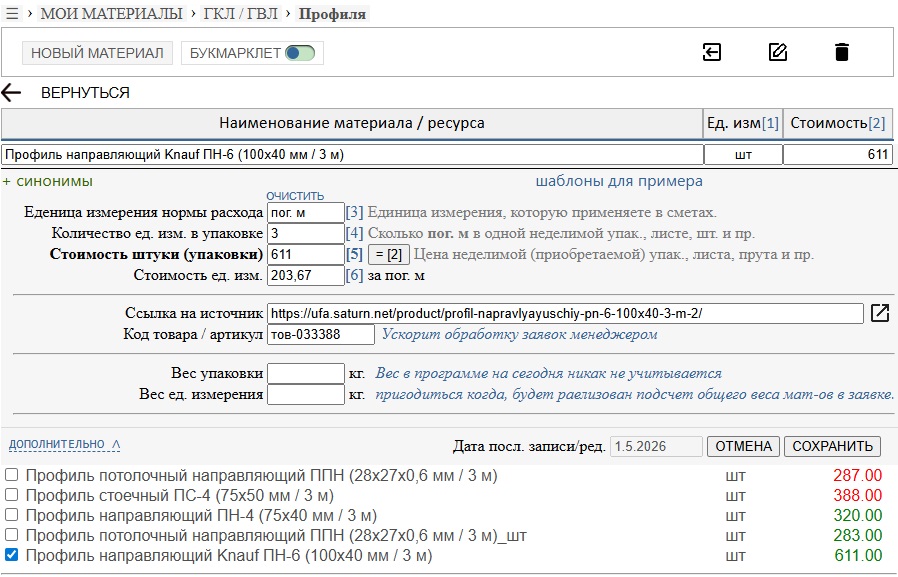Click the ОТМЕНА button
Screen dimensions: 898x577
point(743,446)
